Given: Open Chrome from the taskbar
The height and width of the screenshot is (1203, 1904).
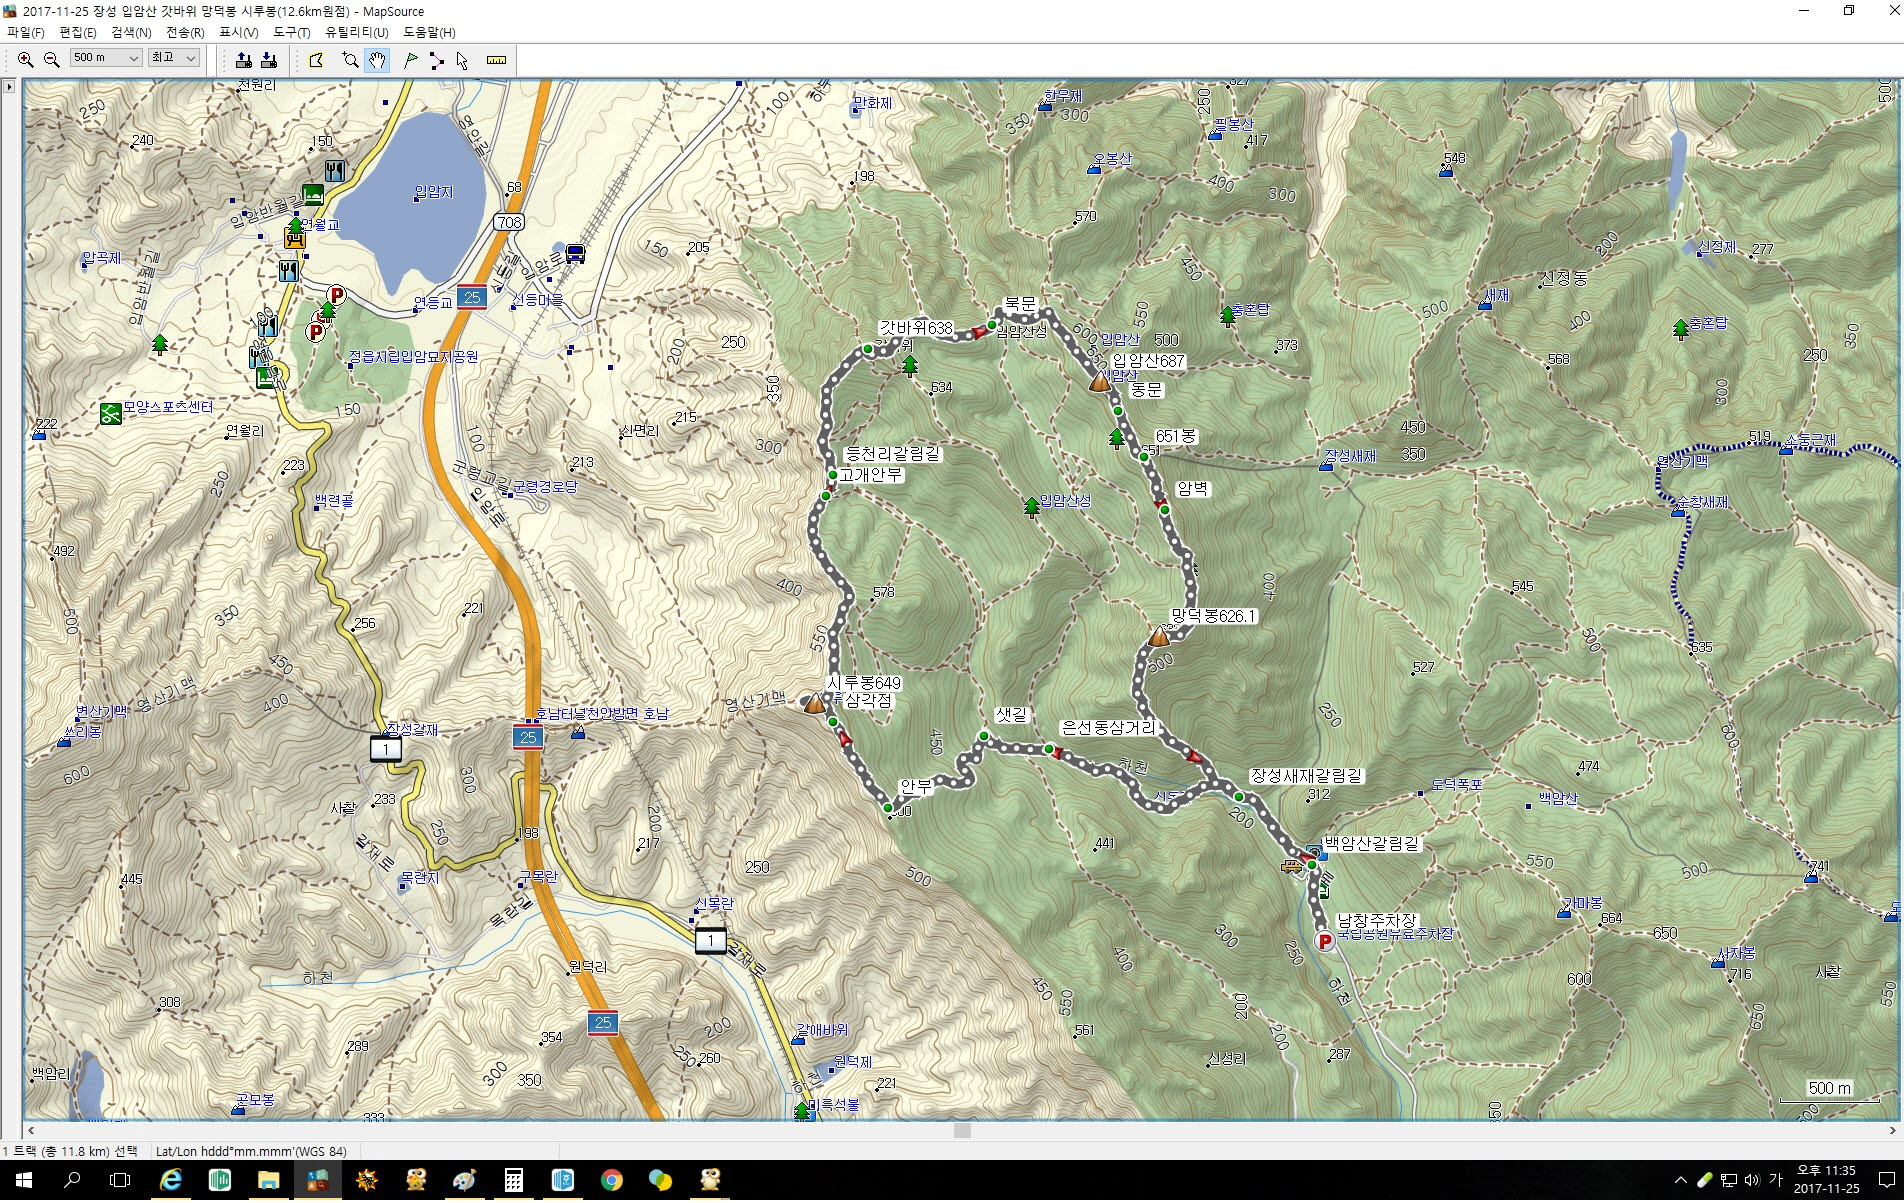Looking at the screenshot, I should (x=611, y=1180).
